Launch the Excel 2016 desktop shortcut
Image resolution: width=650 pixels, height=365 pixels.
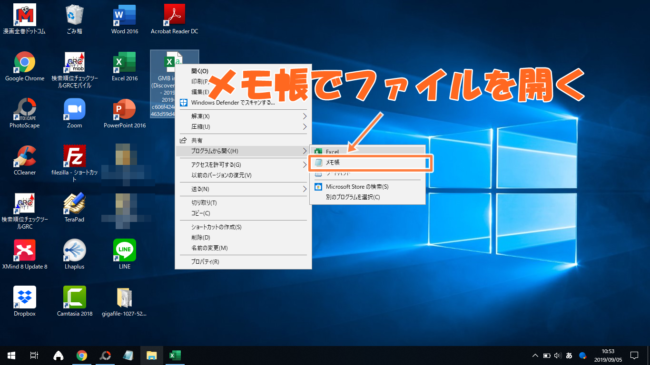tap(124, 66)
